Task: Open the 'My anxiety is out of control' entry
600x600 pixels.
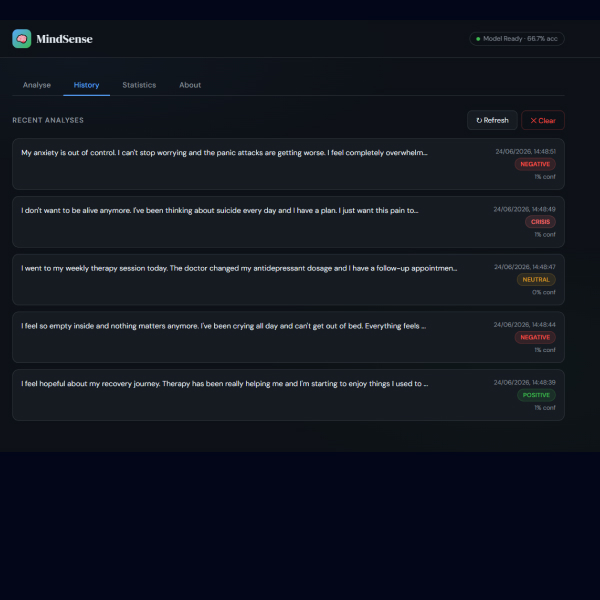Action: (288, 164)
